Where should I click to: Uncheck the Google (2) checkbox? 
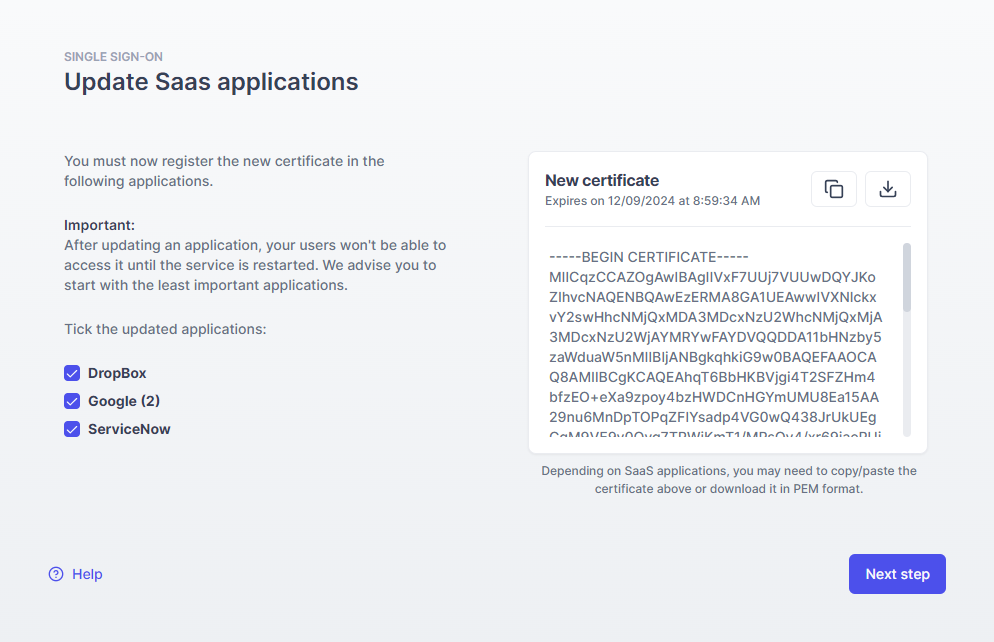(72, 401)
